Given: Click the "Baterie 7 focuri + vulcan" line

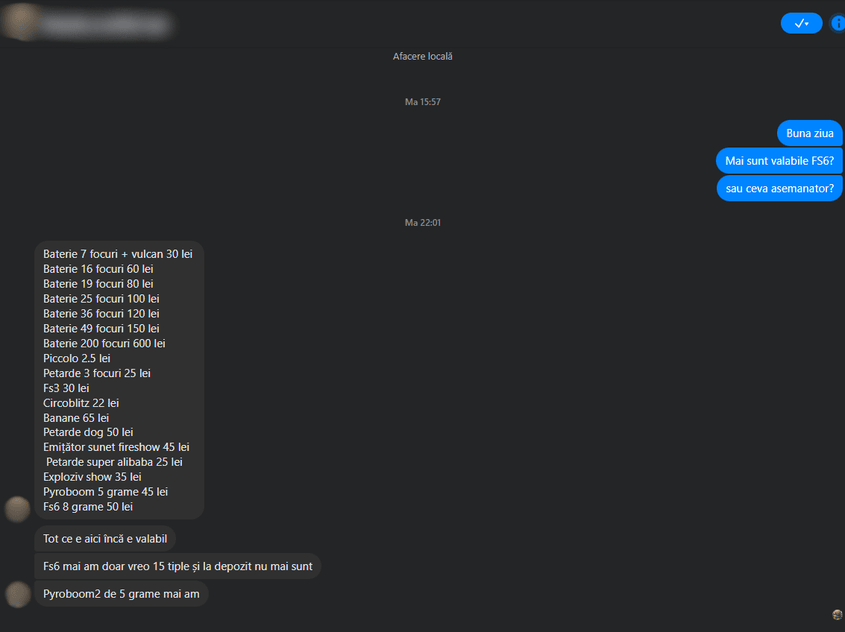Looking at the screenshot, I should [117, 254].
